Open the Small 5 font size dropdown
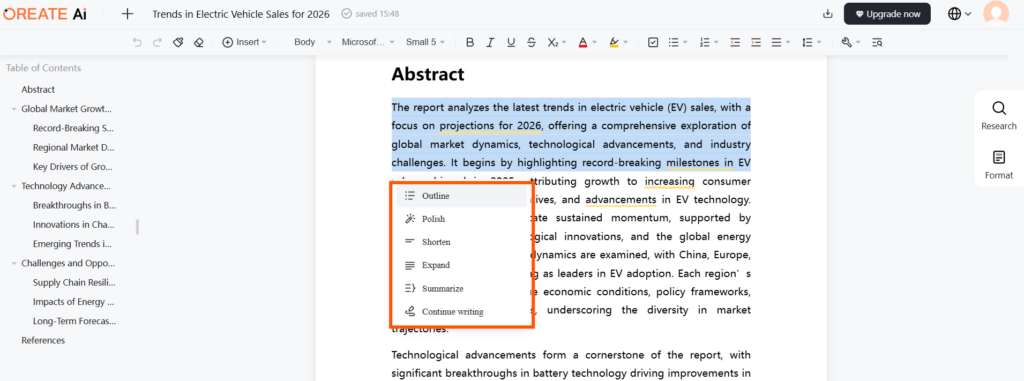Viewport: 1024px width, 381px height. (425, 42)
